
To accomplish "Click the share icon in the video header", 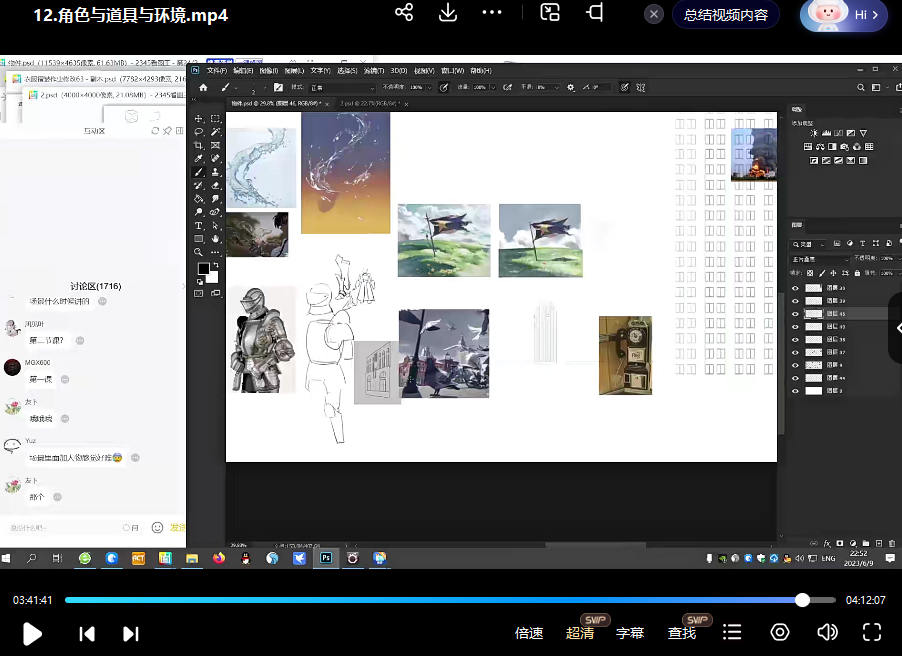I will pyautogui.click(x=404, y=13).
